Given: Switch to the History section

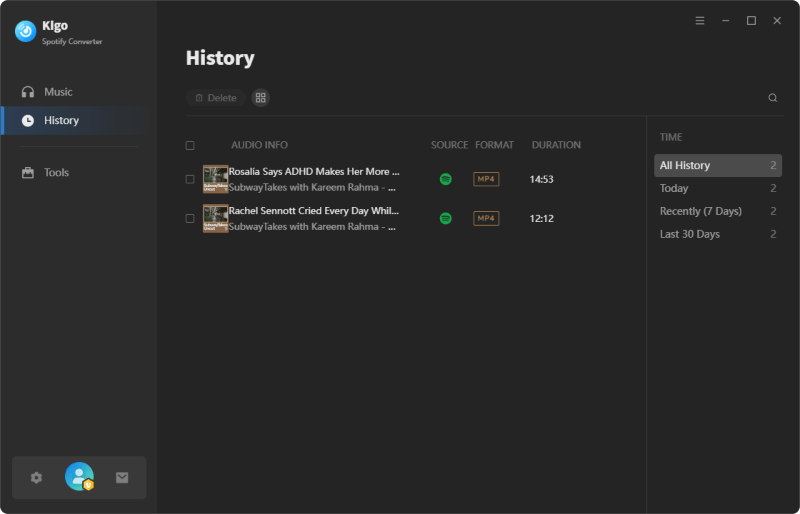Looking at the screenshot, I should [x=79, y=120].
